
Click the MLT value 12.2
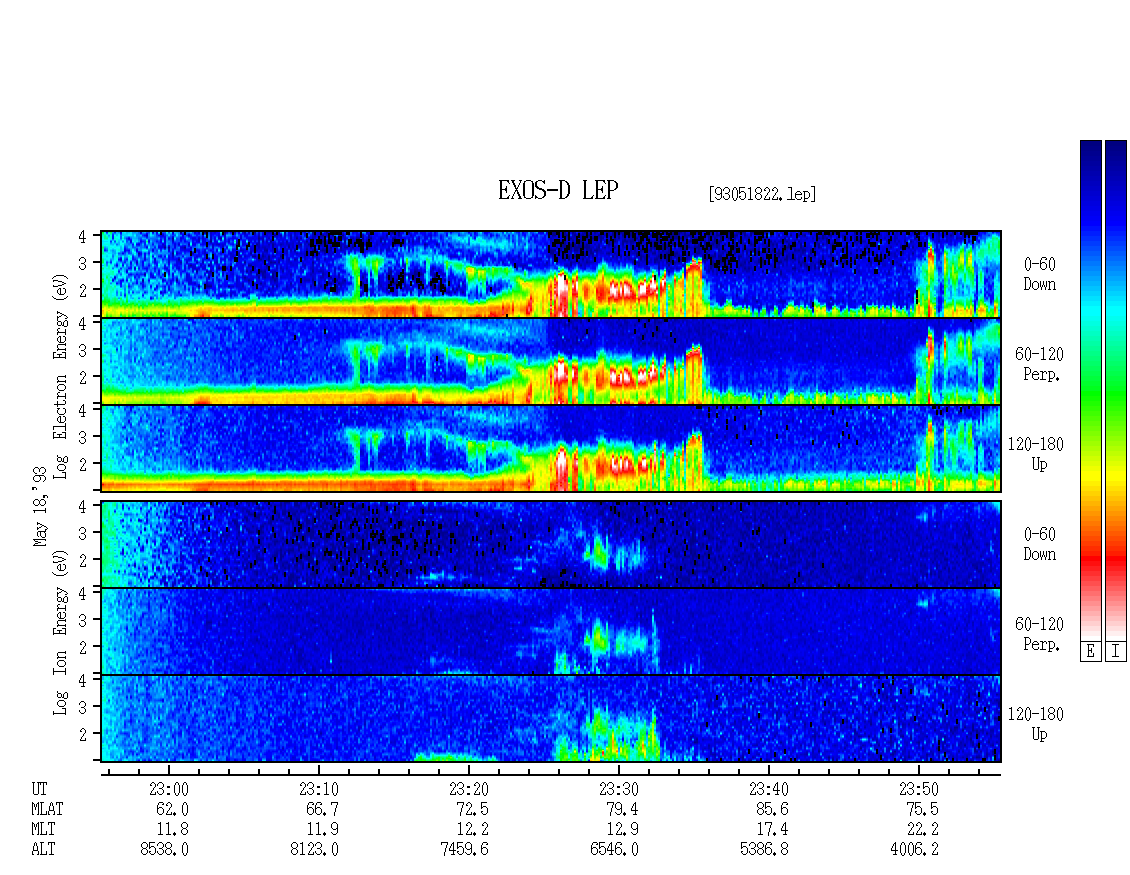pyautogui.click(x=472, y=830)
